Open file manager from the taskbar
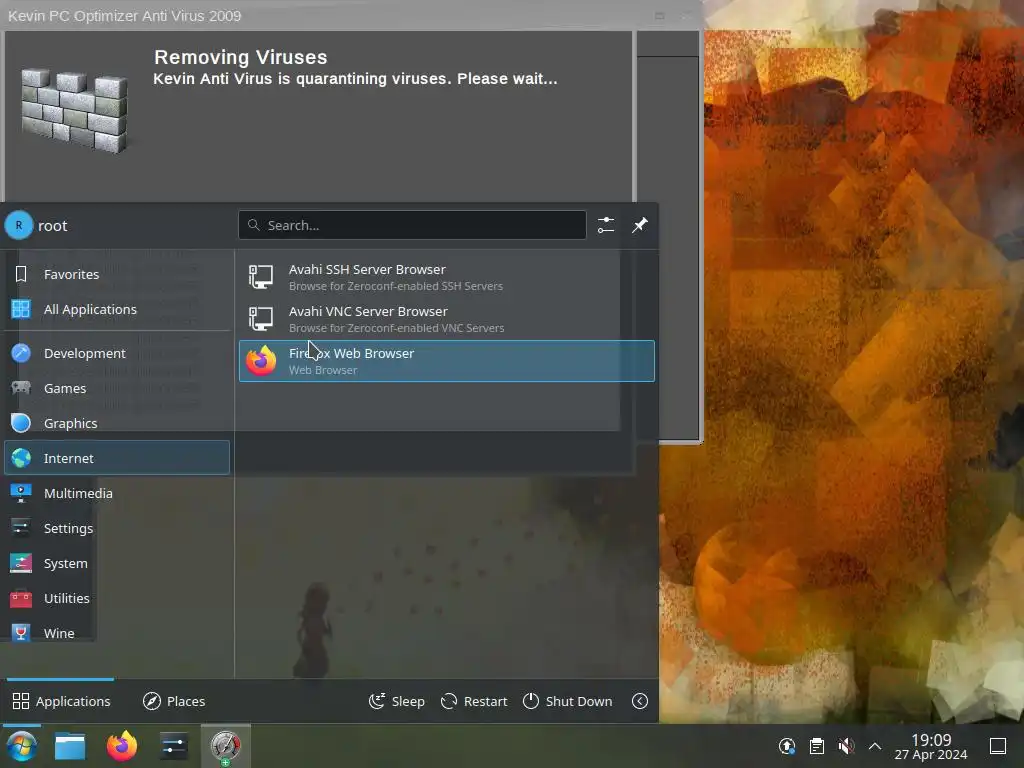The width and height of the screenshot is (1024, 768). [x=70, y=746]
